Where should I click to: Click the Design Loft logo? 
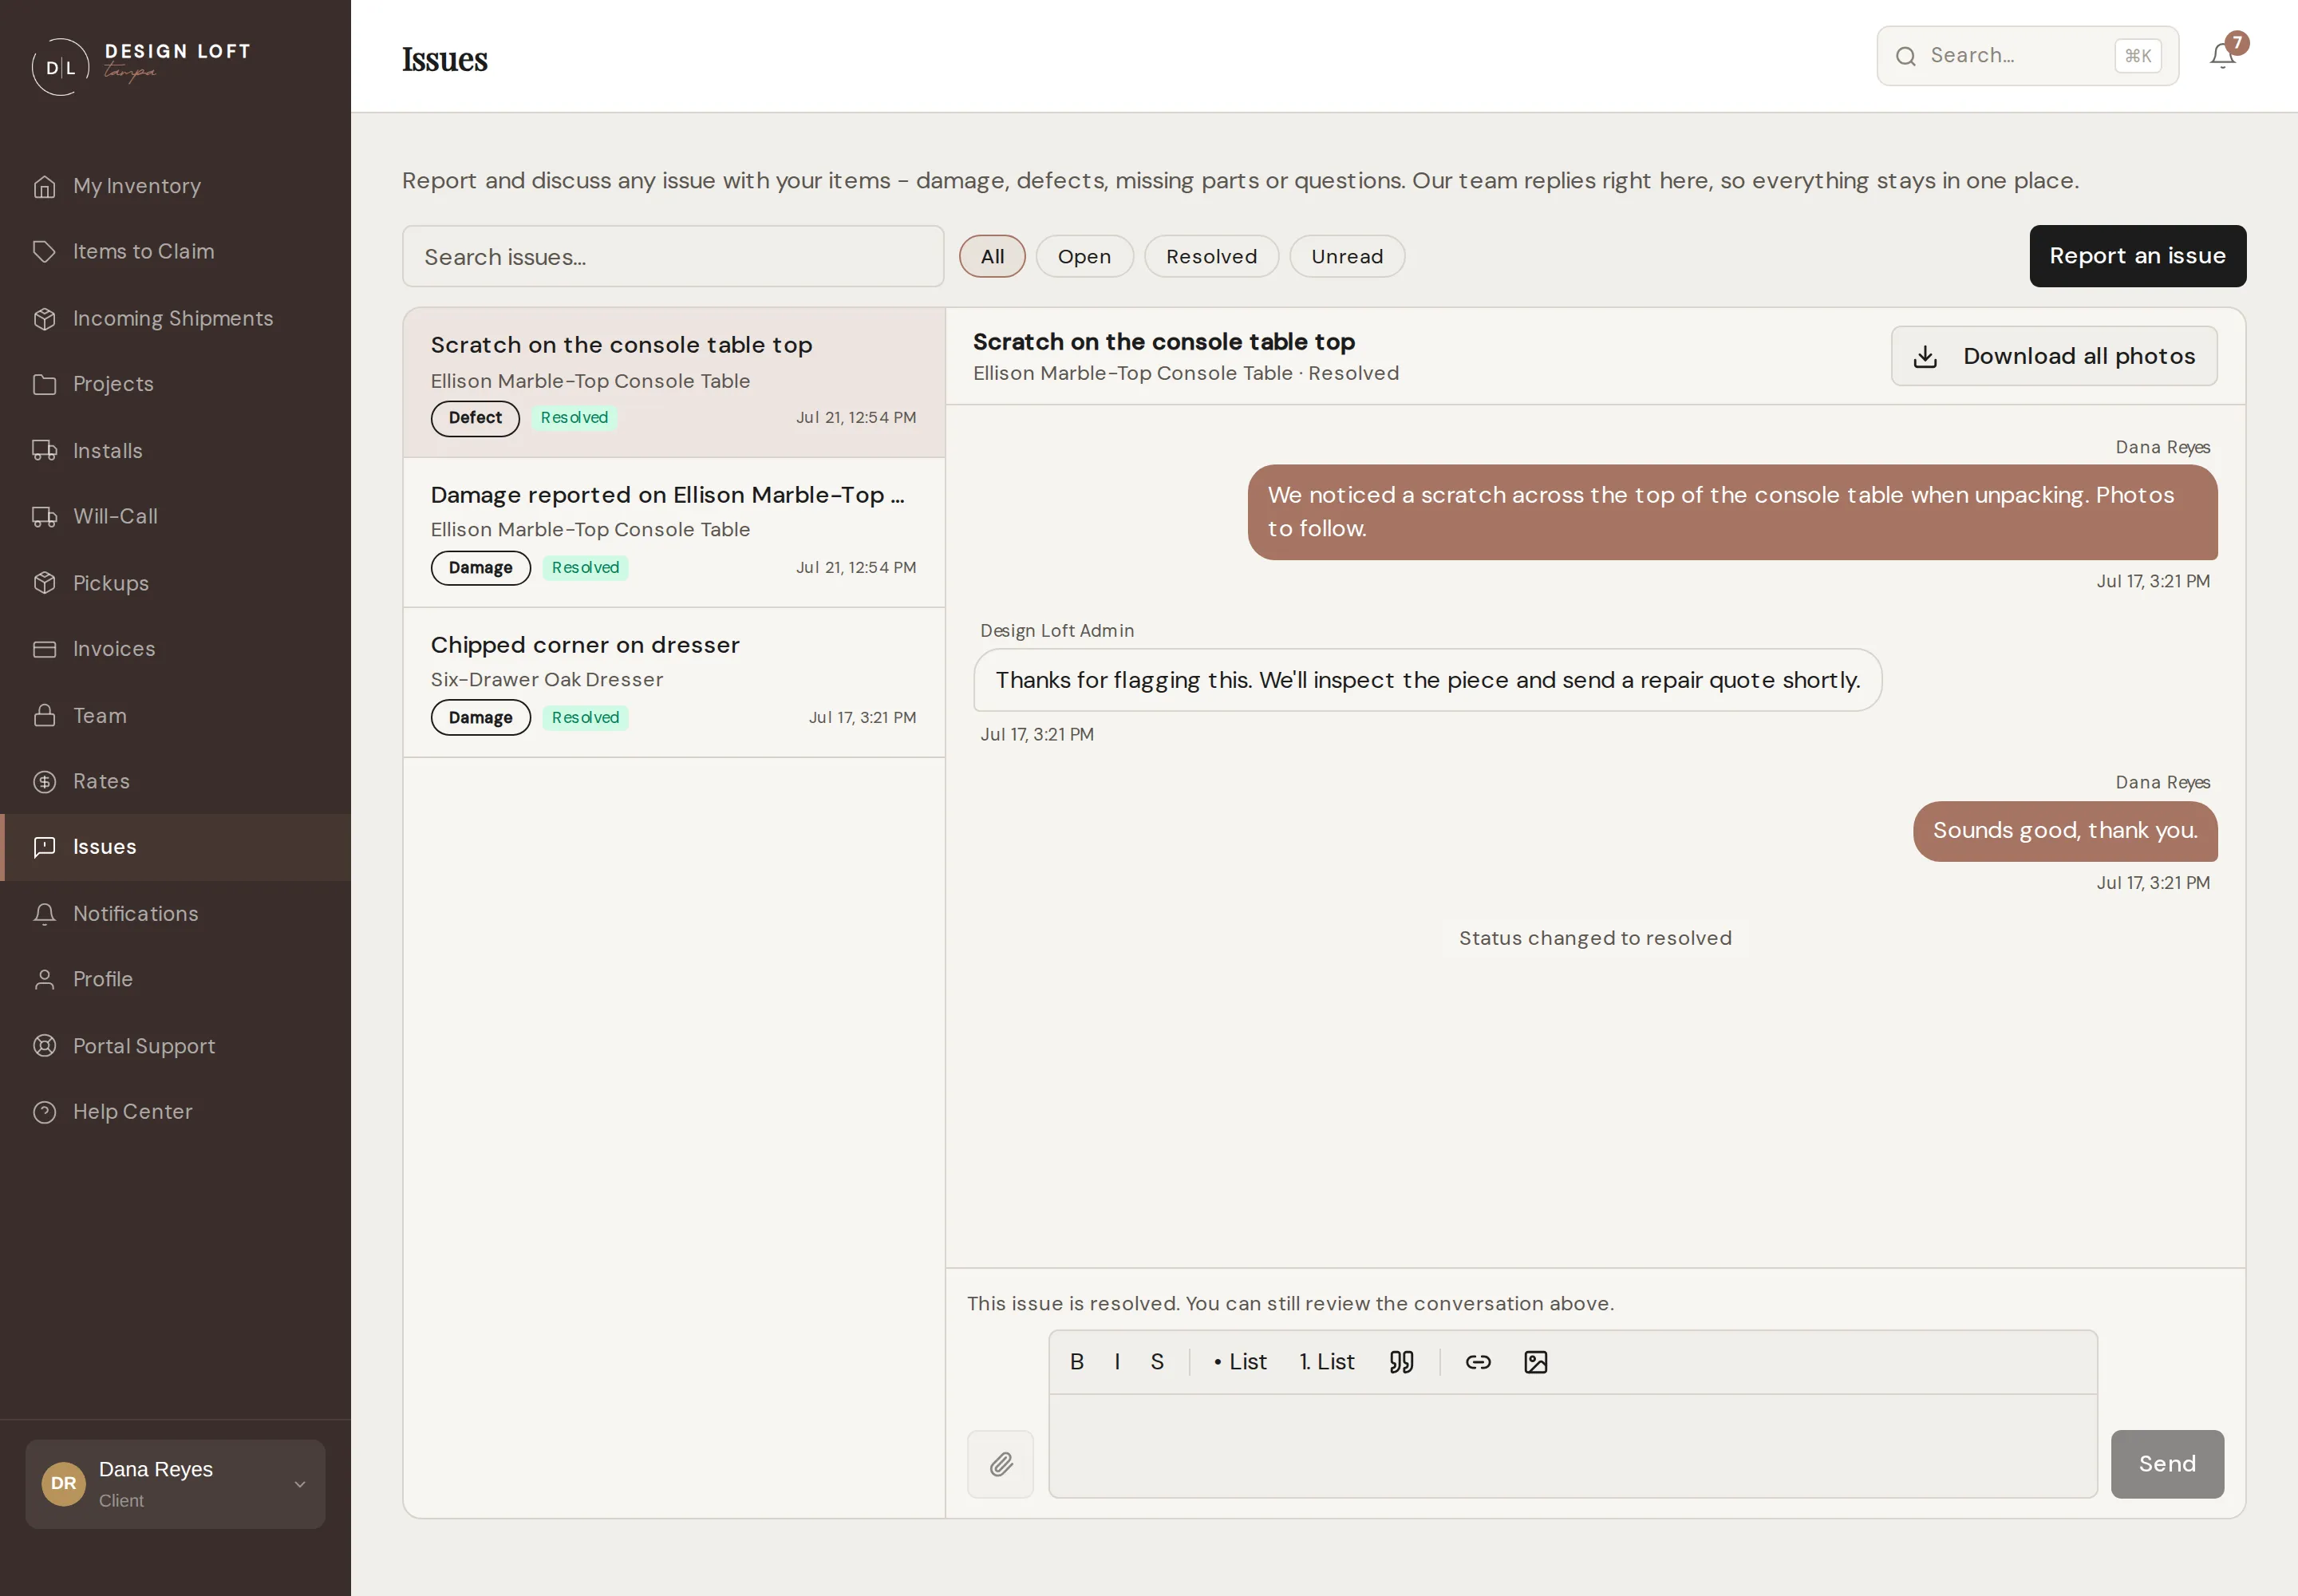point(141,66)
